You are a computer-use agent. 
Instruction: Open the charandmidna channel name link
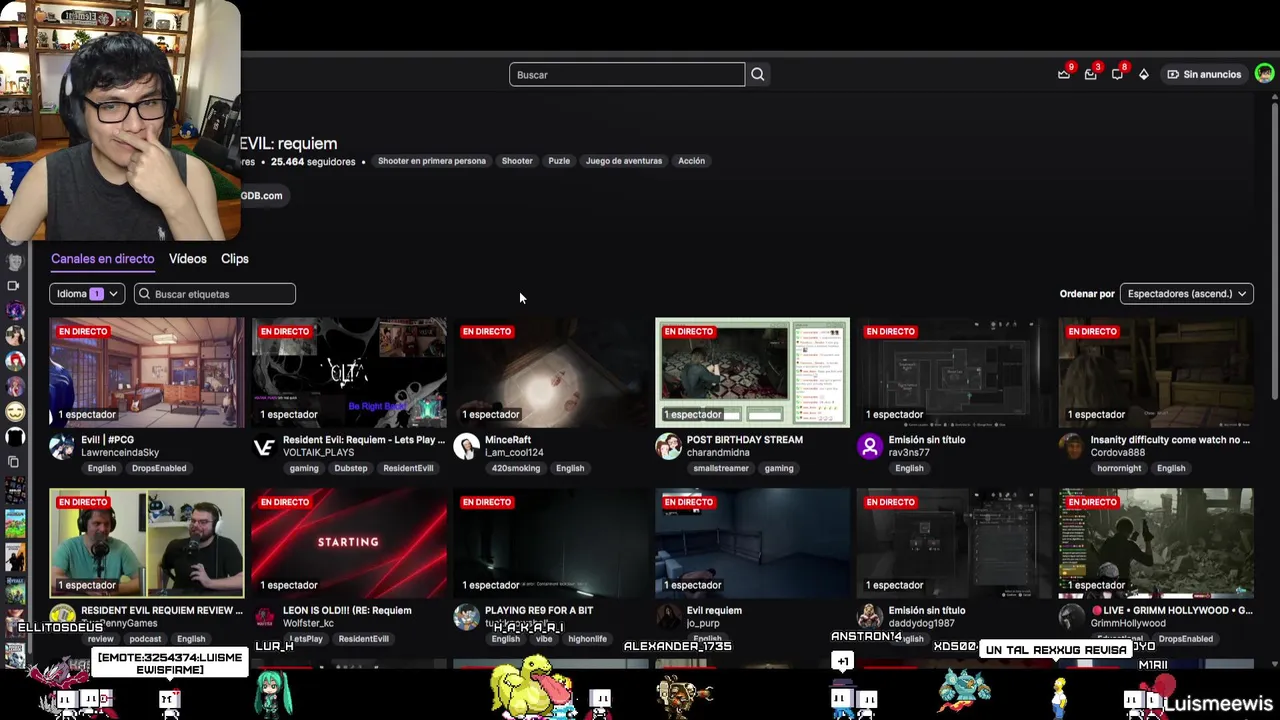pos(717,453)
